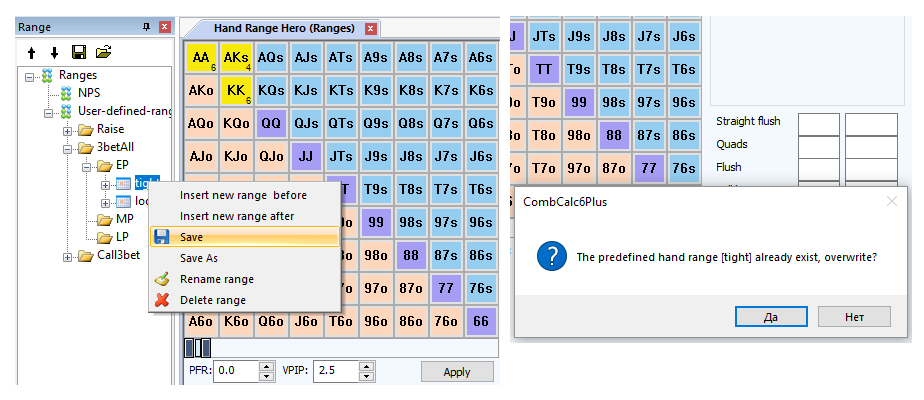This screenshot has width=924, height=400.
Task: Decline overwrite with the Нет button
Action: coord(853,316)
